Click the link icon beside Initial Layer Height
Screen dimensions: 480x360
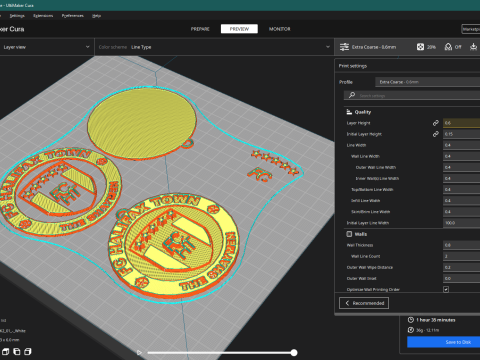[436, 134]
